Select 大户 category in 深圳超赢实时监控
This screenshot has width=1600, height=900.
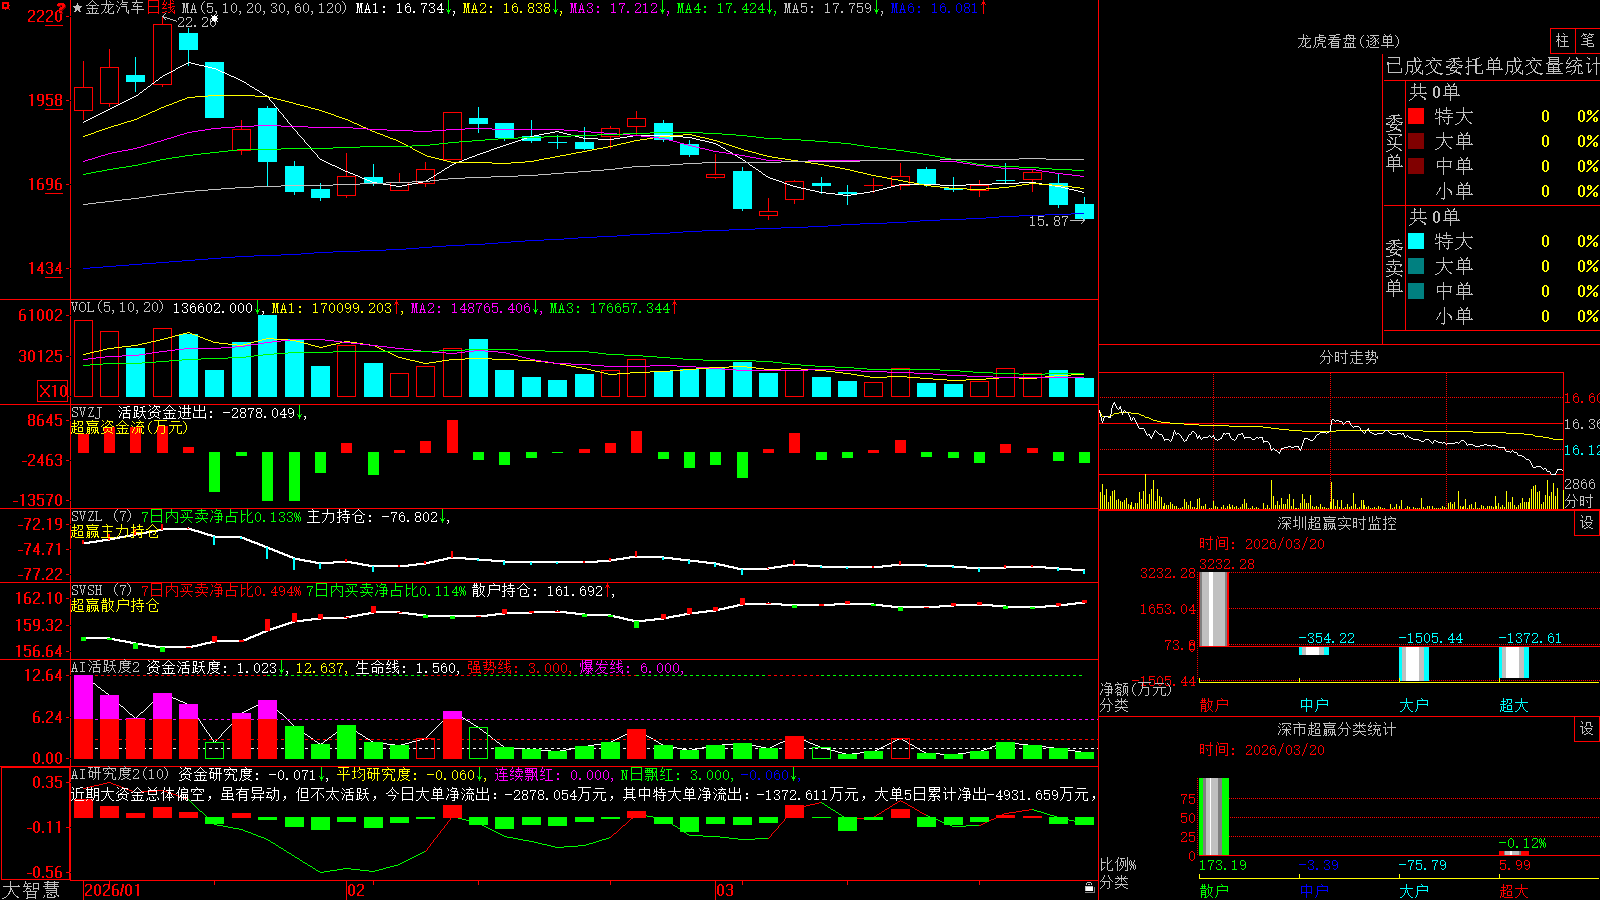click(1414, 705)
